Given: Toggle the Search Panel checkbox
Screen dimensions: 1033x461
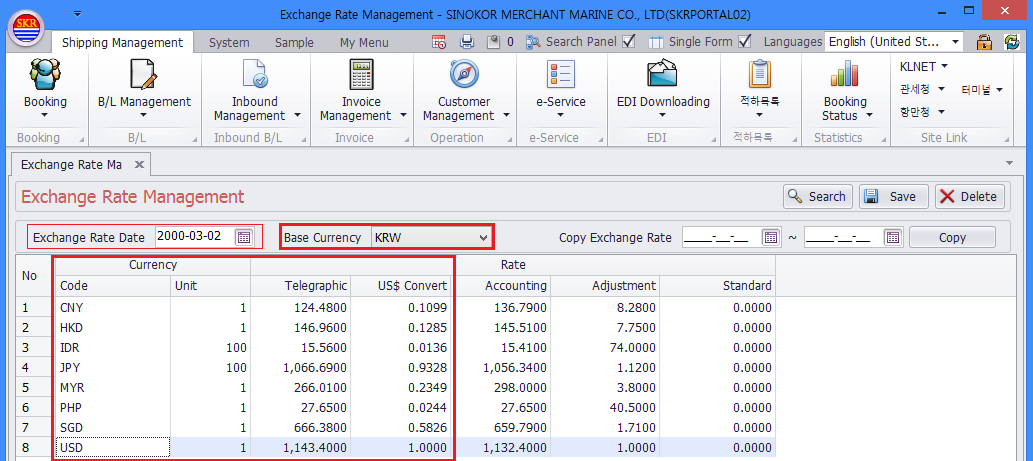Looking at the screenshot, I should [628, 42].
